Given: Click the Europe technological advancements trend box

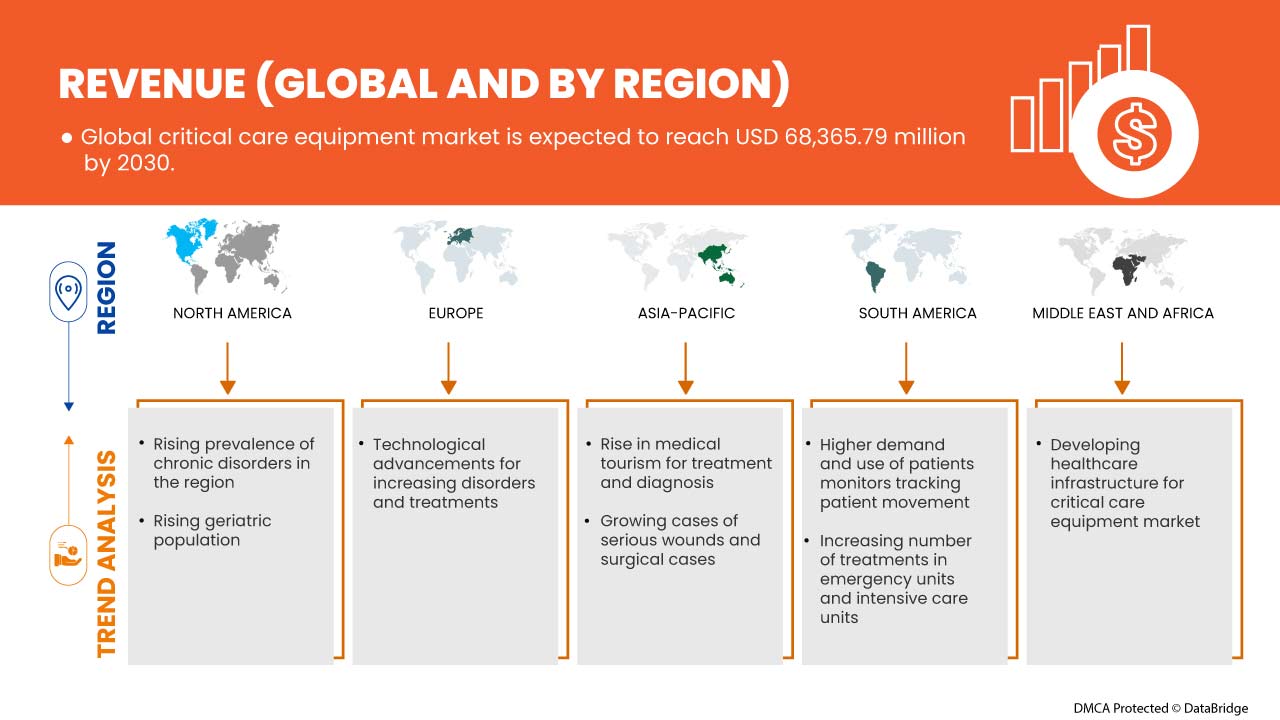Looking at the screenshot, I should 453,473.
